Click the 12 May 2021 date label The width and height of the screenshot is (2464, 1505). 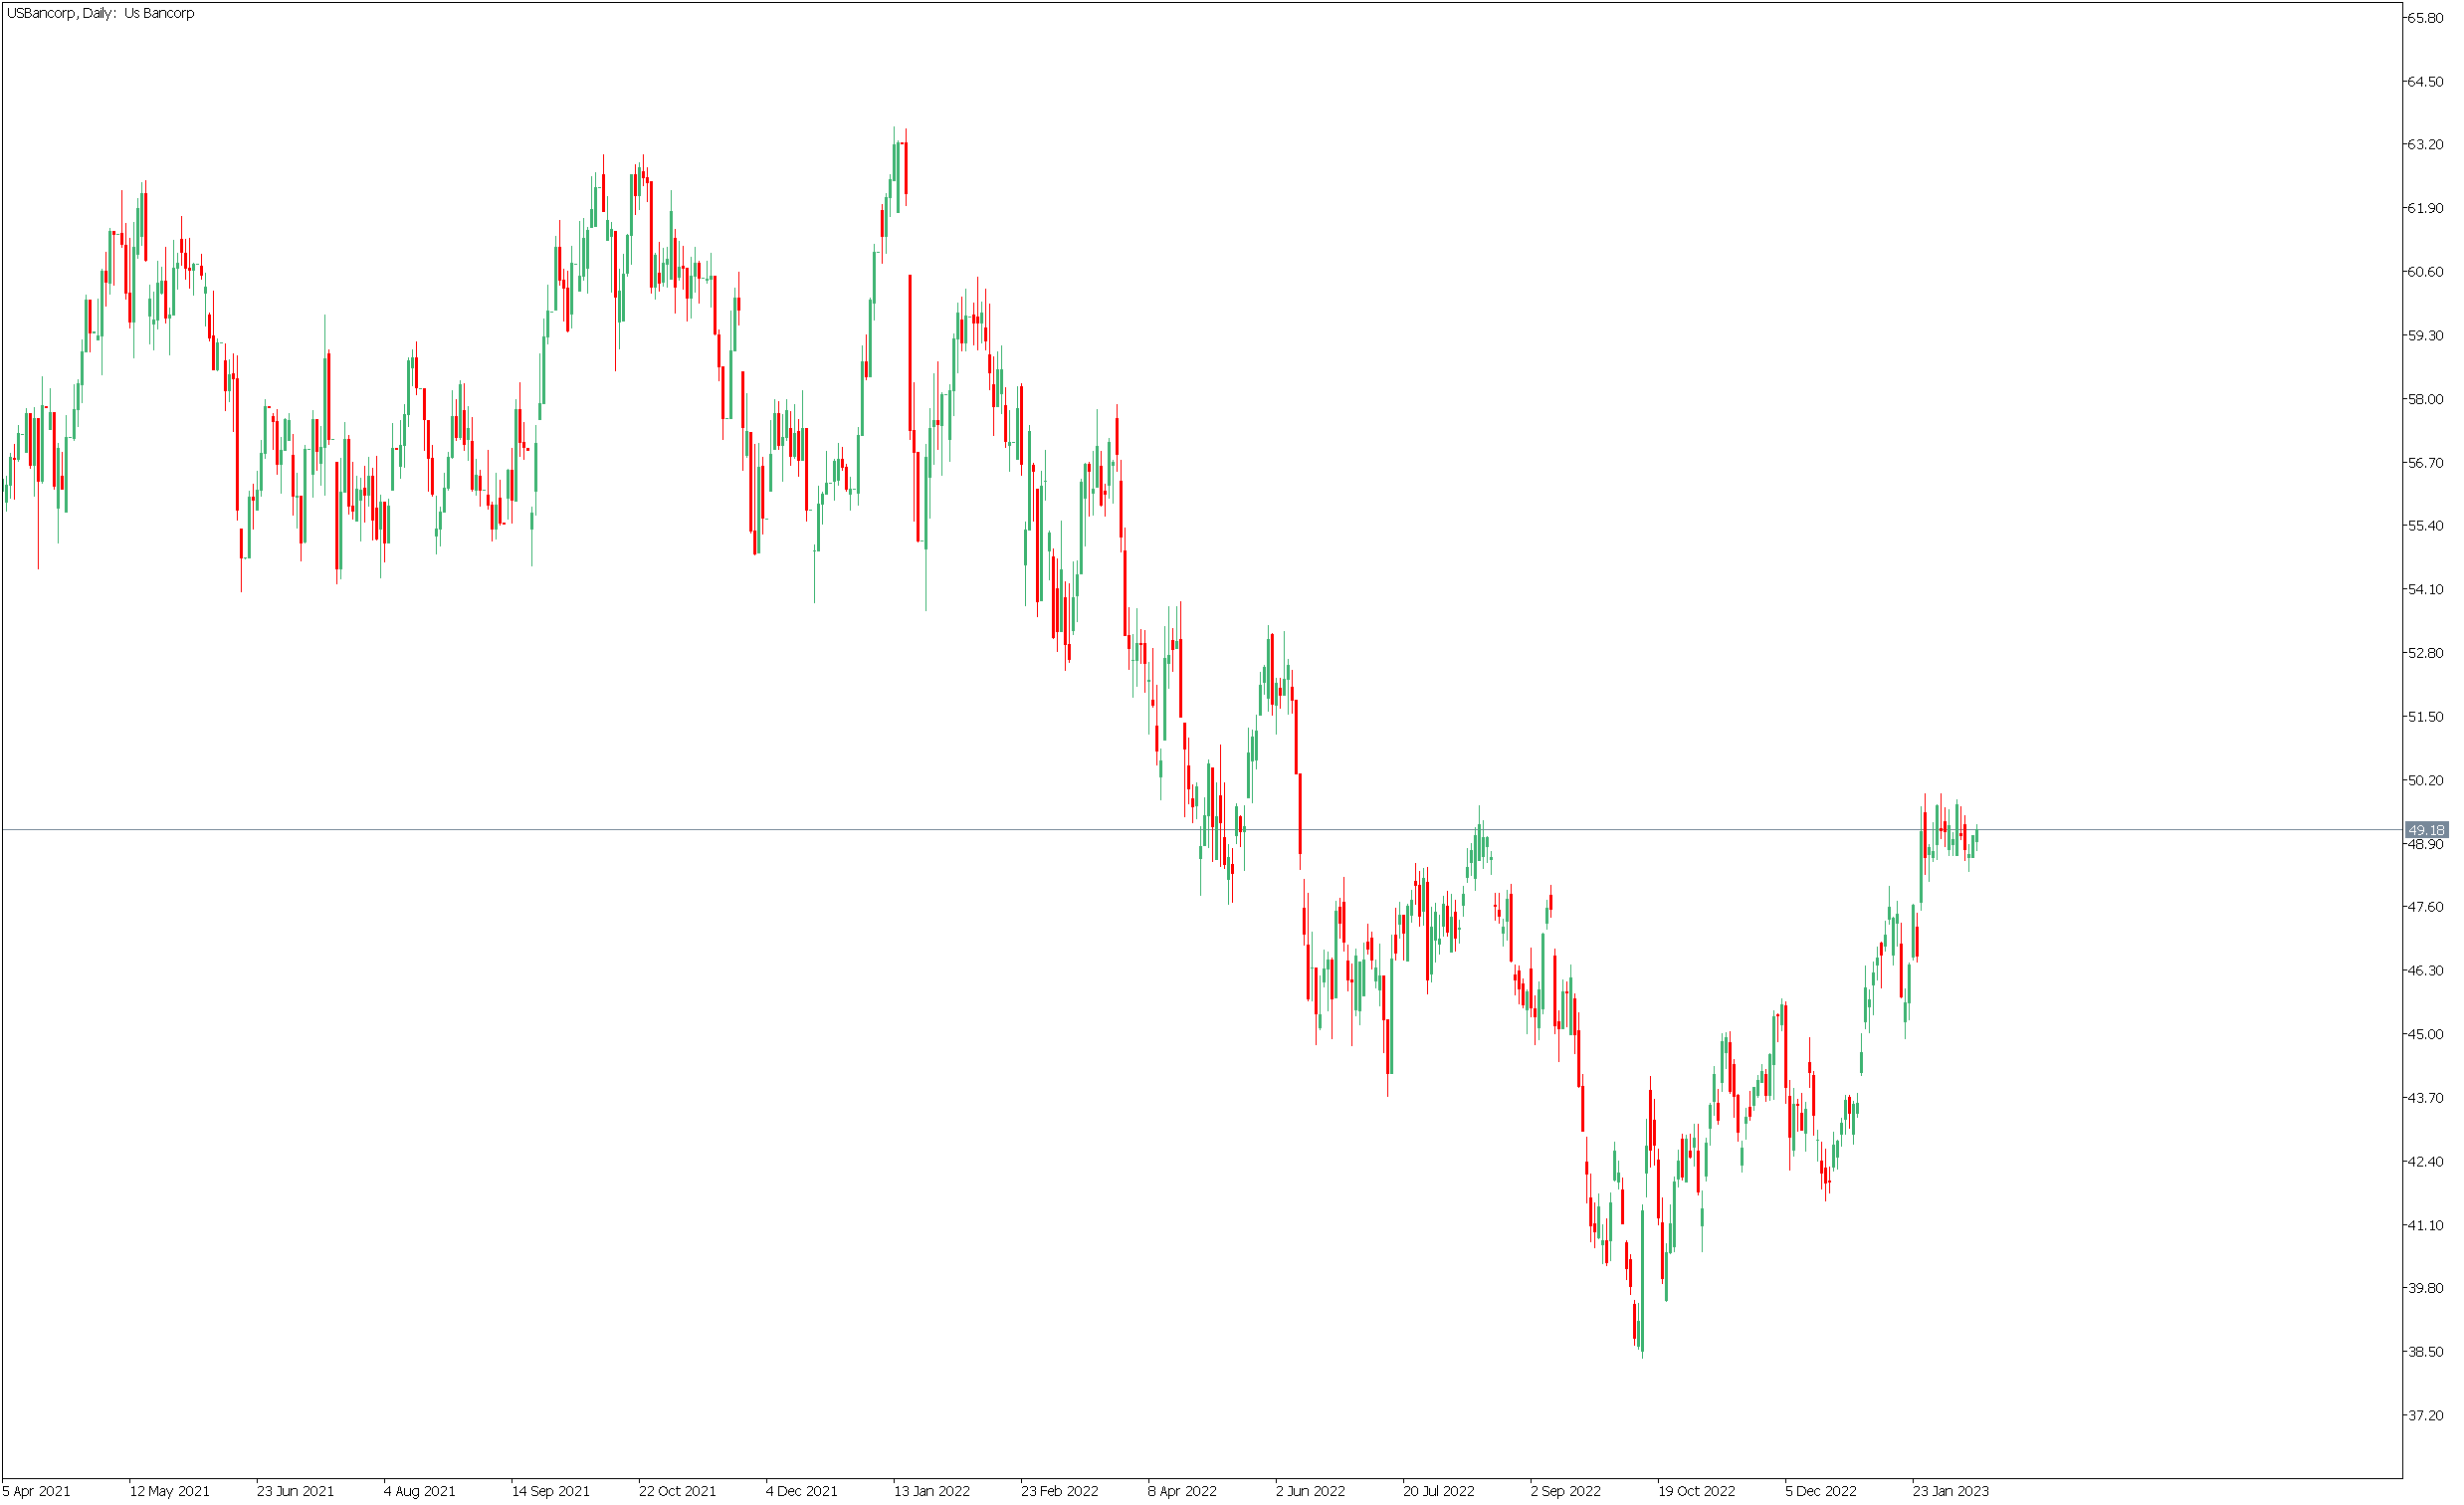pos(170,1493)
